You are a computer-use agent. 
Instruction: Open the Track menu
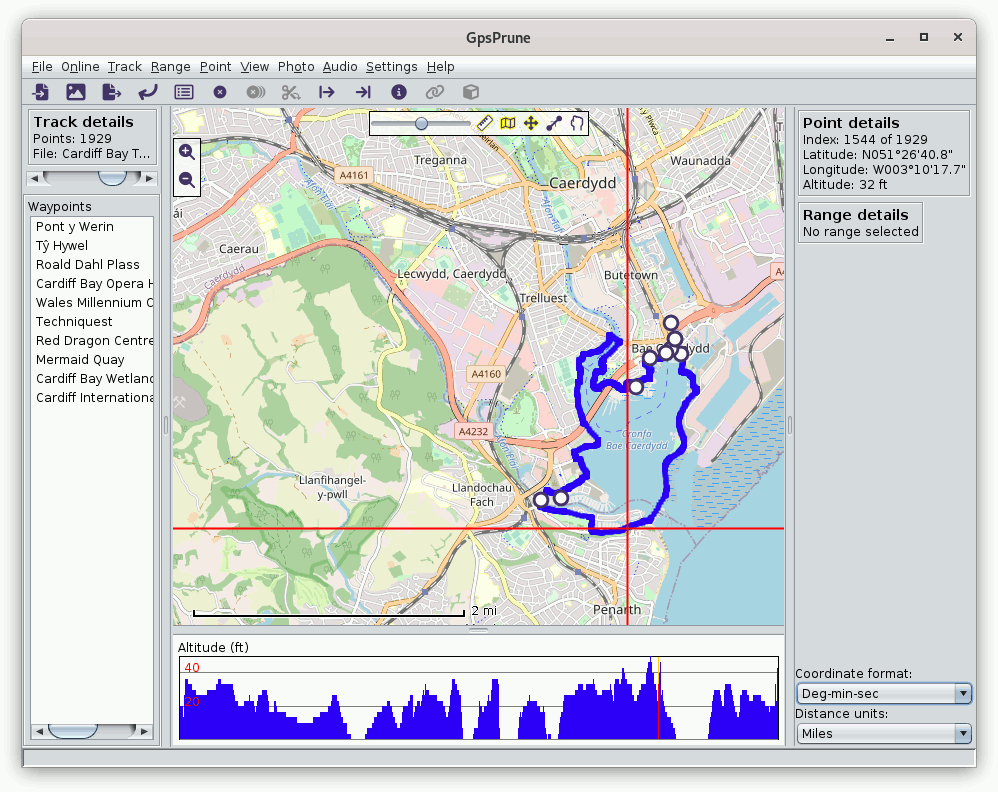click(125, 67)
